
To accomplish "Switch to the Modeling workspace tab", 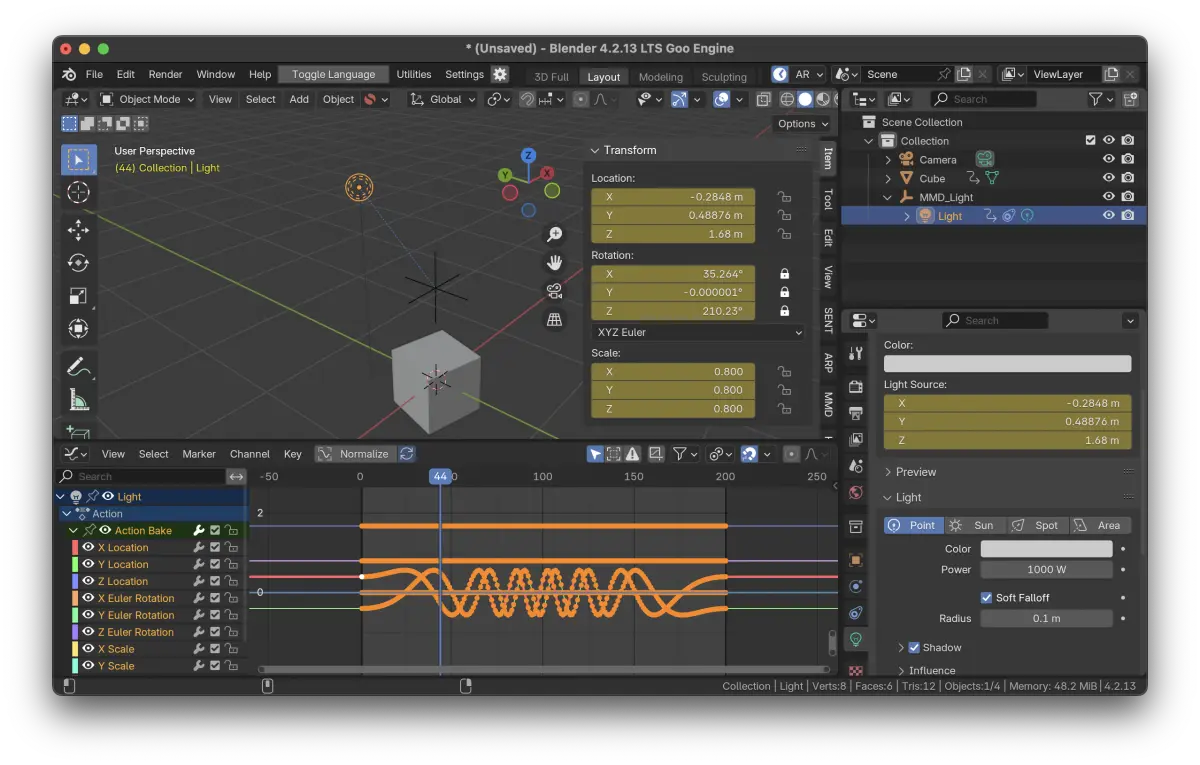I will (x=660, y=77).
